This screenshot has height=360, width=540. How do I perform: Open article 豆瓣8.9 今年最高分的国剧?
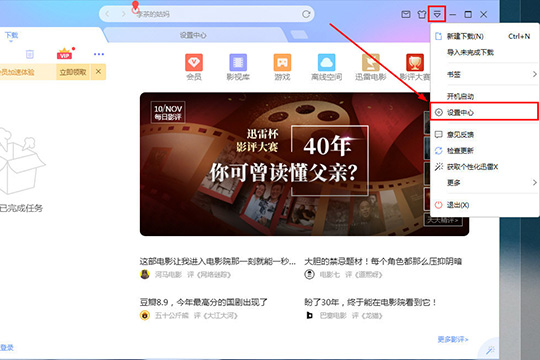204,302
